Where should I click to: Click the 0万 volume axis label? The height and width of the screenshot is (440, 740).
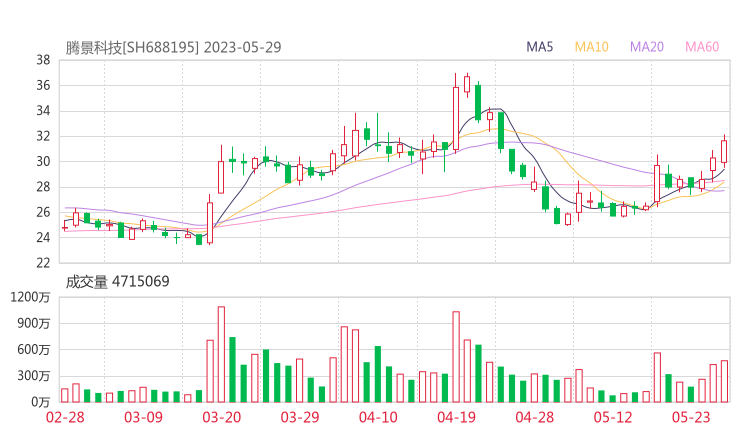click(x=41, y=402)
